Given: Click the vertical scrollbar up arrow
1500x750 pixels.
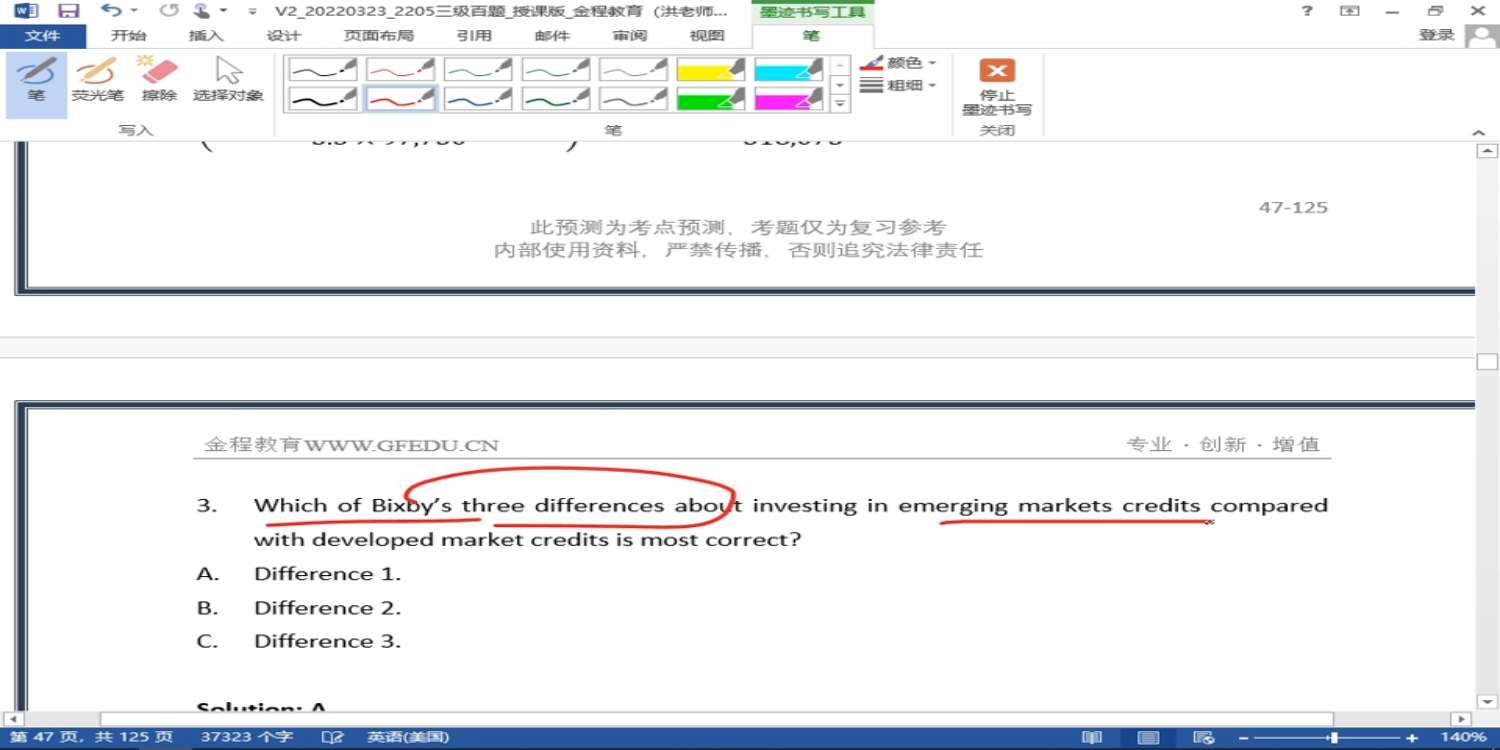Looking at the screenshot, I should pos(1487,151).
